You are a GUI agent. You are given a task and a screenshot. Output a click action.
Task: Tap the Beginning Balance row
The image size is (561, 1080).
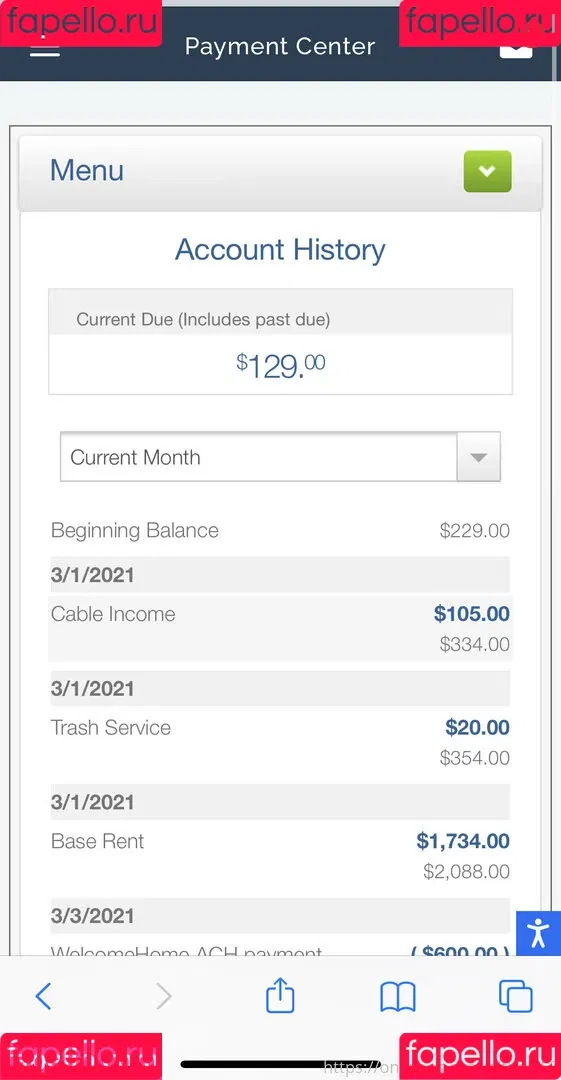pyautogui.click(x=280, y=530)
